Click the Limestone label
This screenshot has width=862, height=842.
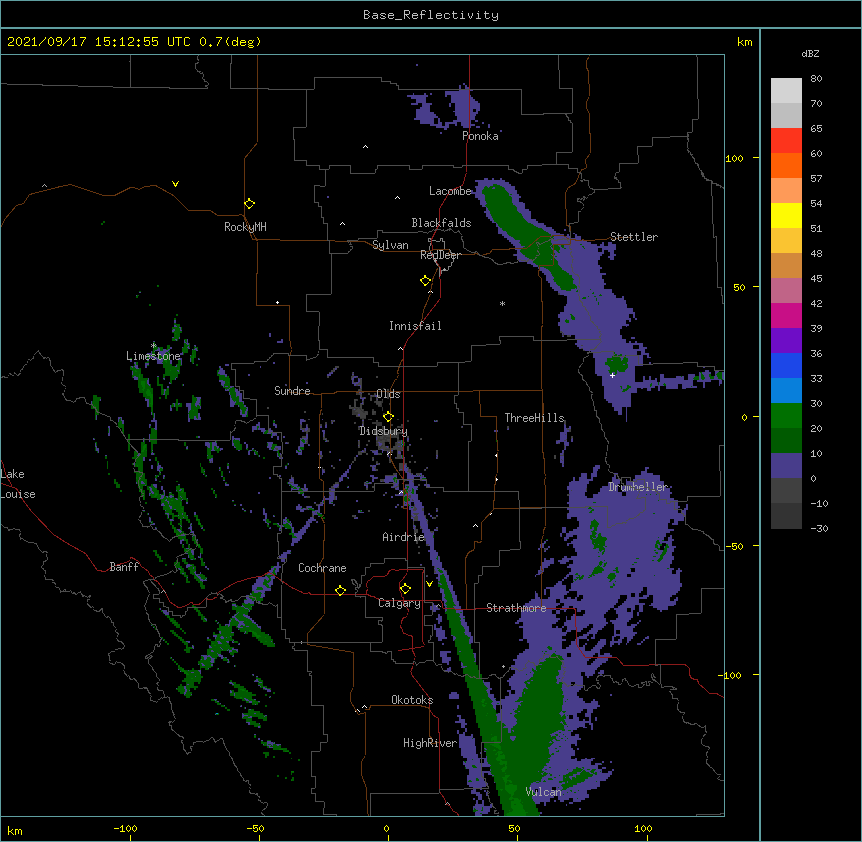coord(153,356)
